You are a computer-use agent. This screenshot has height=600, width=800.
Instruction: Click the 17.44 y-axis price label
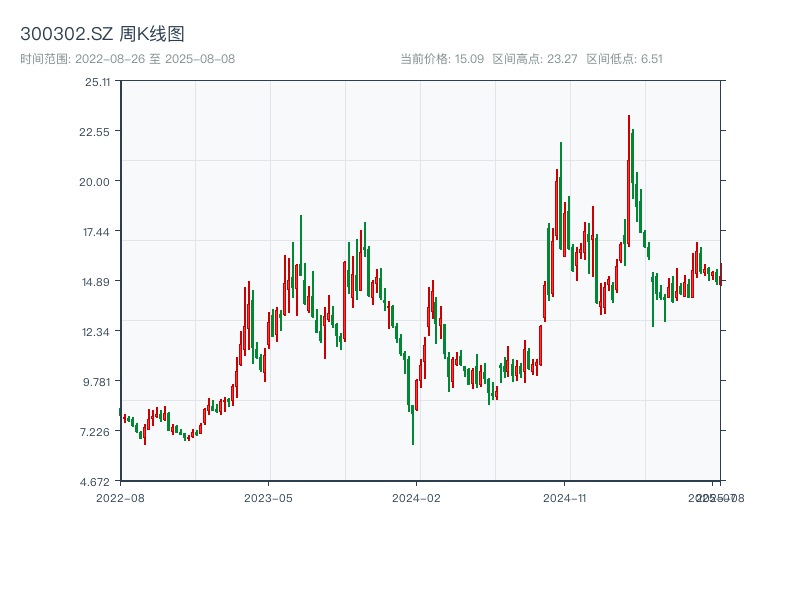point(98,232)
